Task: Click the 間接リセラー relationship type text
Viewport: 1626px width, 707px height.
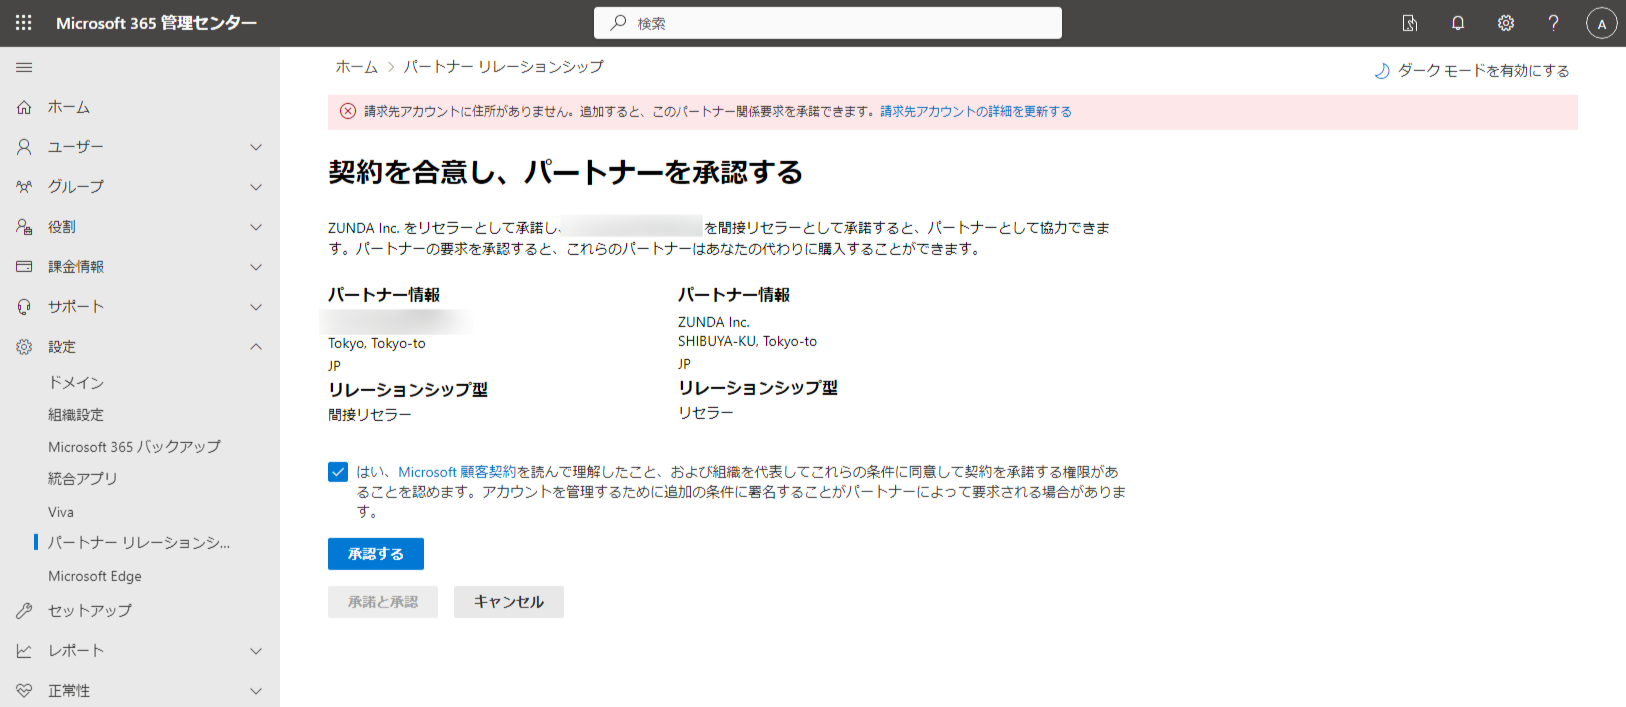Action: pos(370,415)
